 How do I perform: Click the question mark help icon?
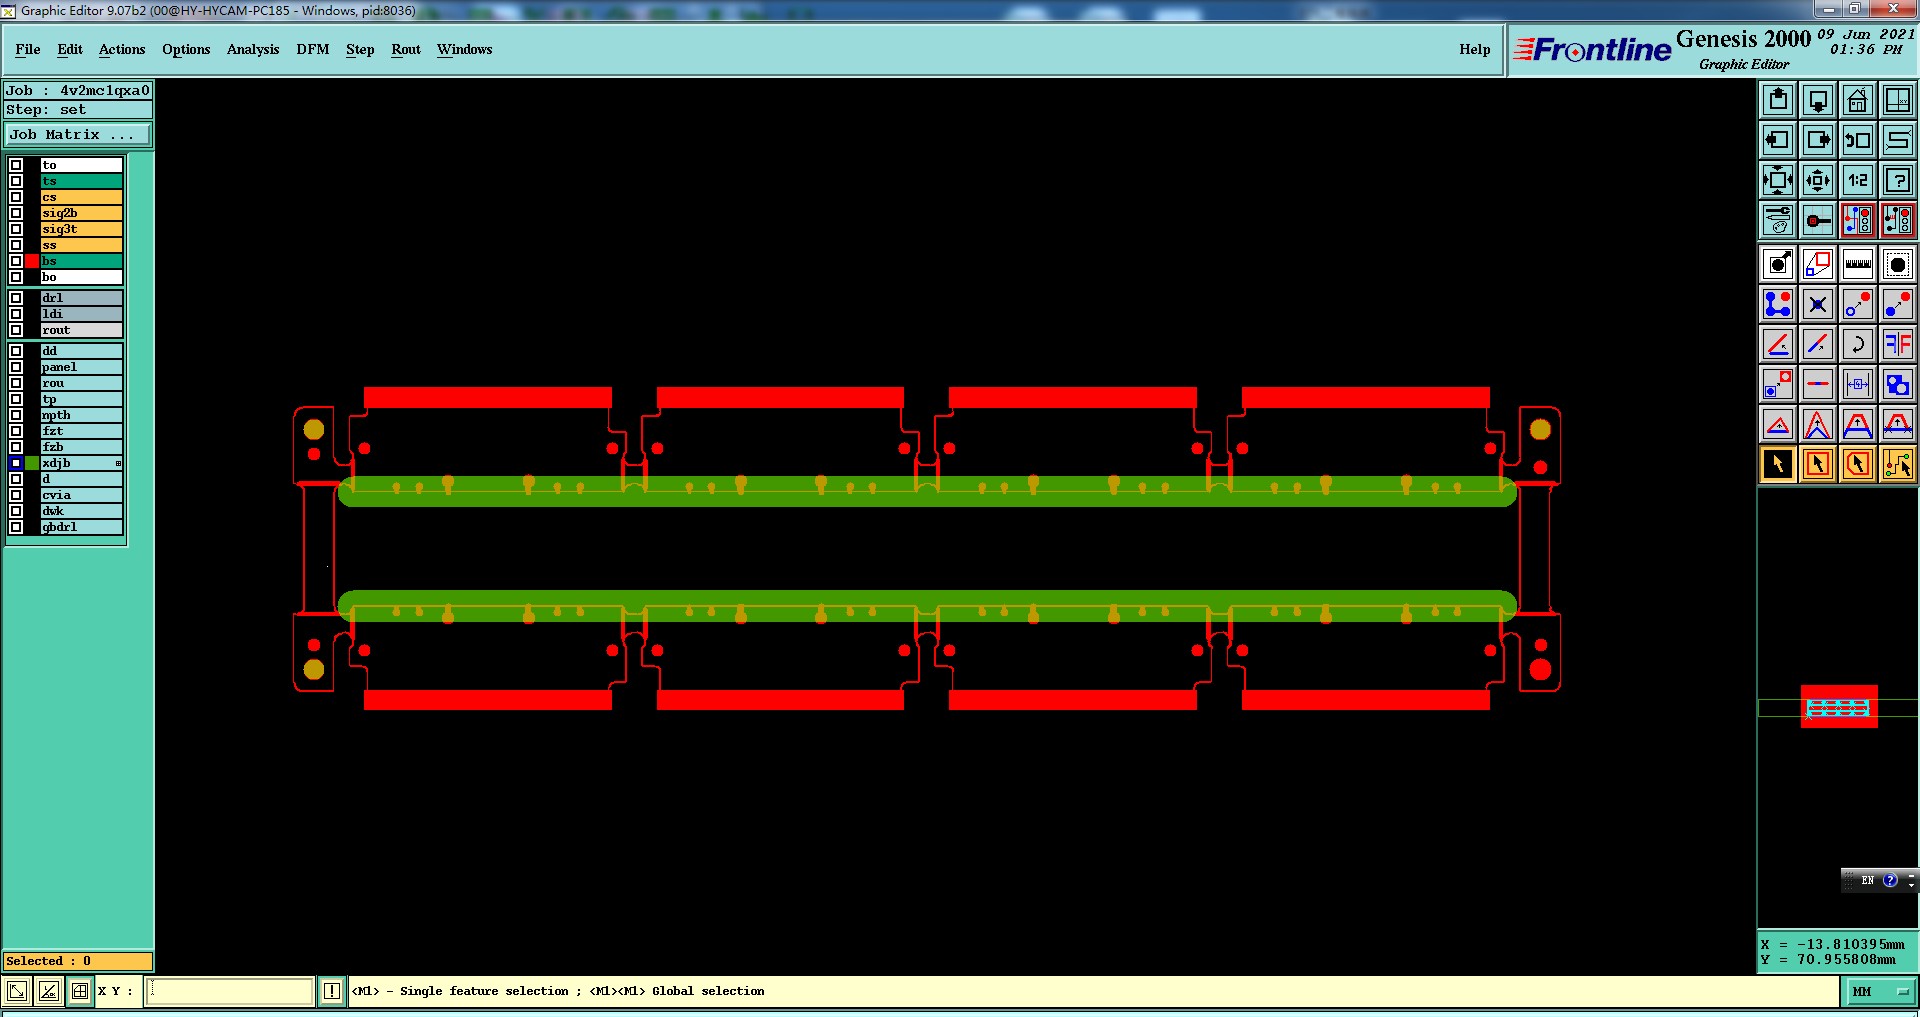click(x=1897, y=180)
